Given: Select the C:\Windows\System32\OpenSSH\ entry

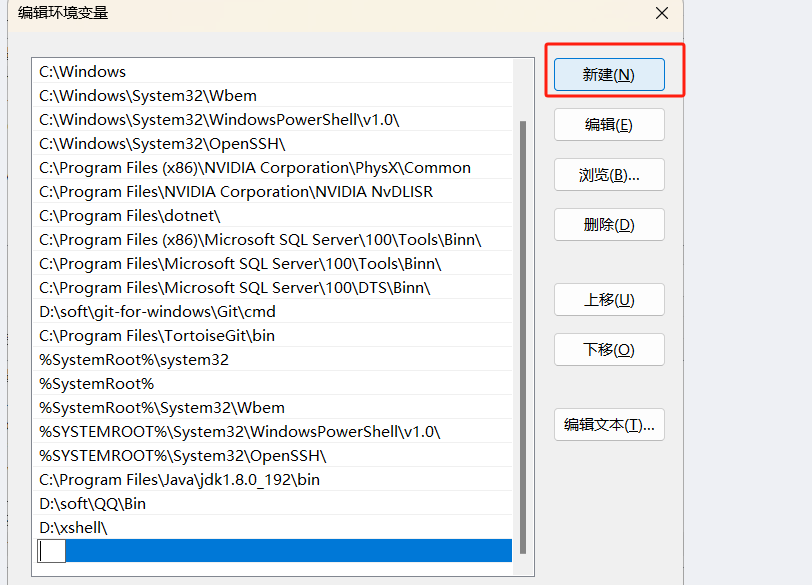Looking at the screenshot, I should click(162, 144).
